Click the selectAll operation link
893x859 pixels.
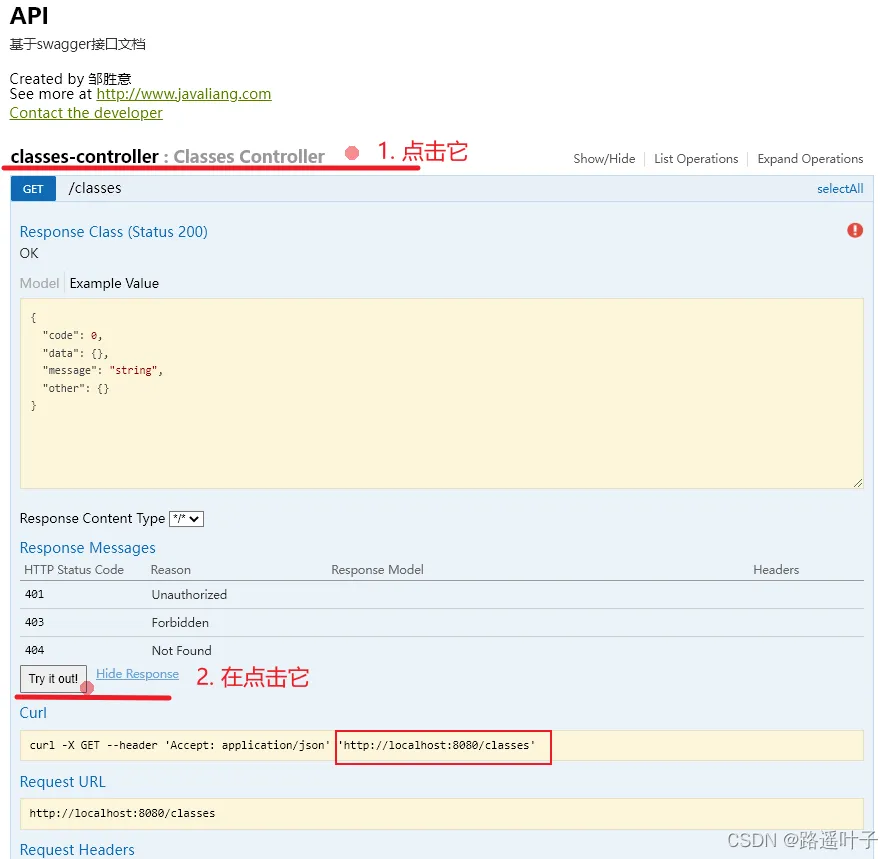coord(840,189)
